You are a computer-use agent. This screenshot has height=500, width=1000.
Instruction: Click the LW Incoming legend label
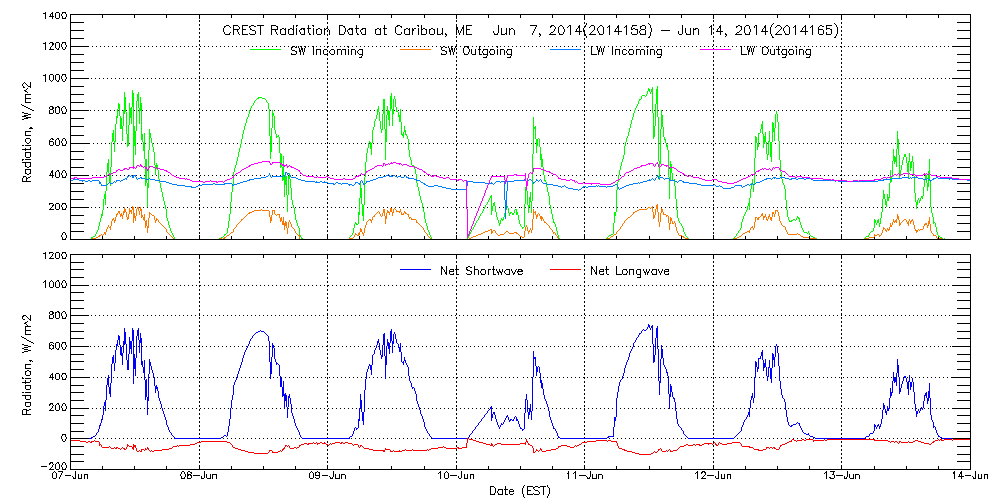(x=626, y=51)
